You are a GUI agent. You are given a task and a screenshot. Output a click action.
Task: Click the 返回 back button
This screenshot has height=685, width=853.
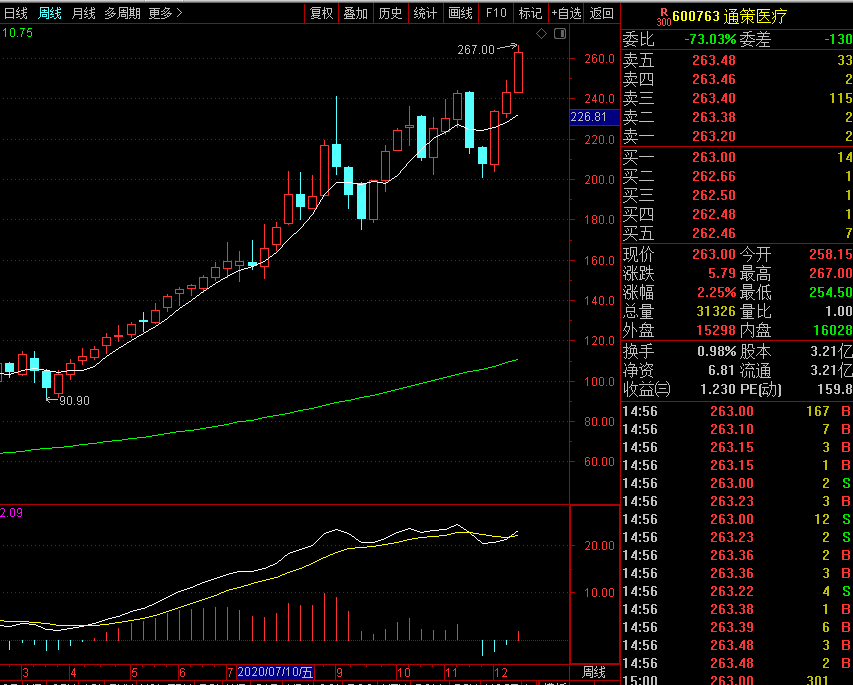pos(602,13)
